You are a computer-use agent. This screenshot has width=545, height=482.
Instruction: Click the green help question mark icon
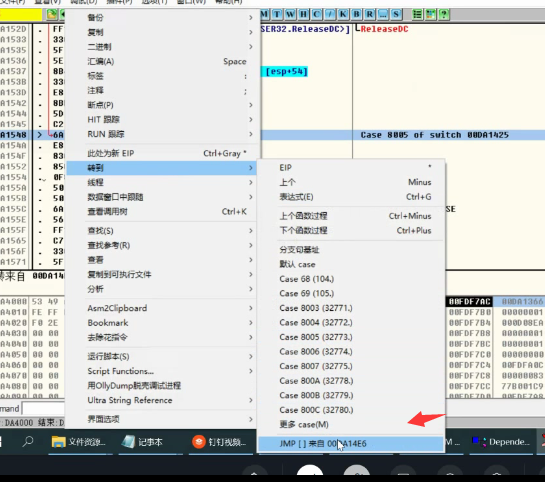(x=444, y=14)
